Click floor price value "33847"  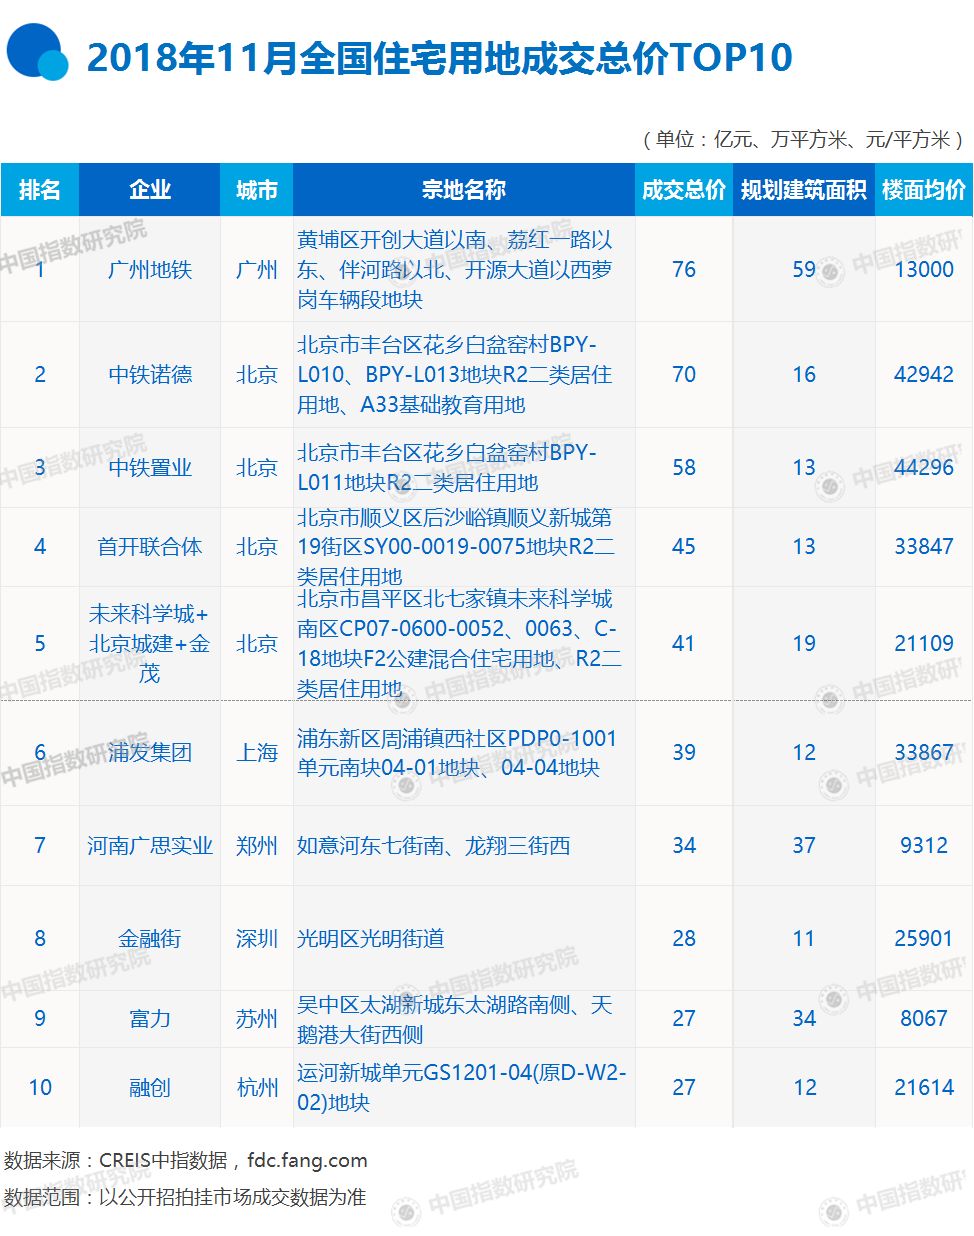(x=924, y=547)
